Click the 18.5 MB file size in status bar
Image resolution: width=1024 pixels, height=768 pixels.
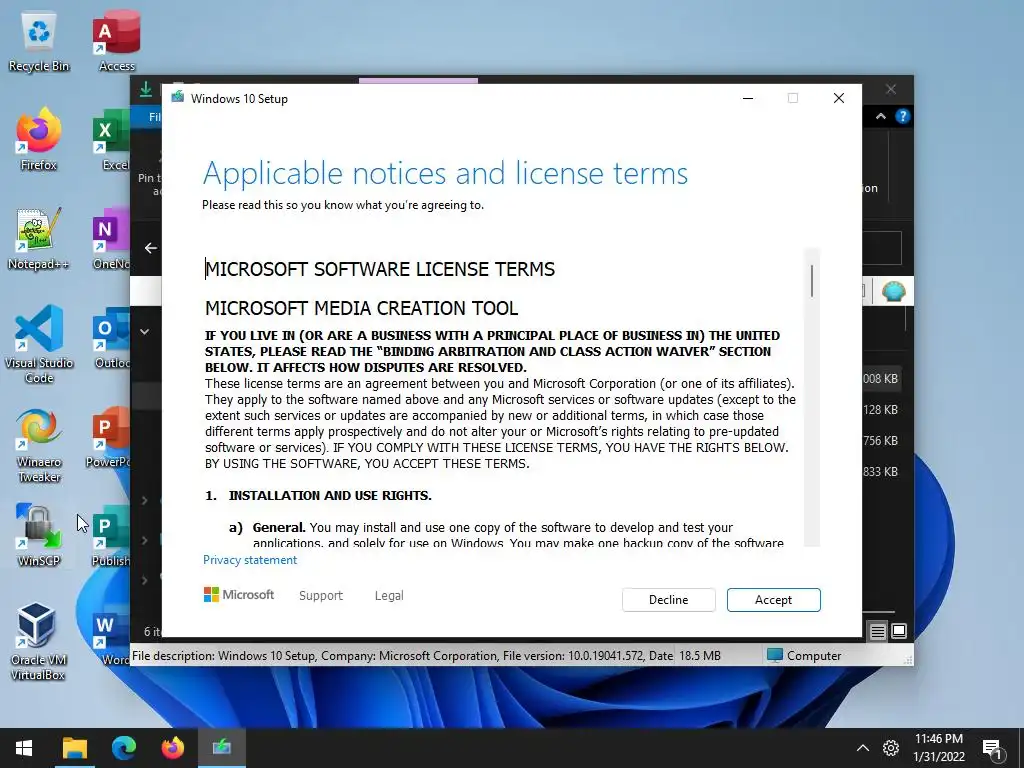click(x=699, y=656)
